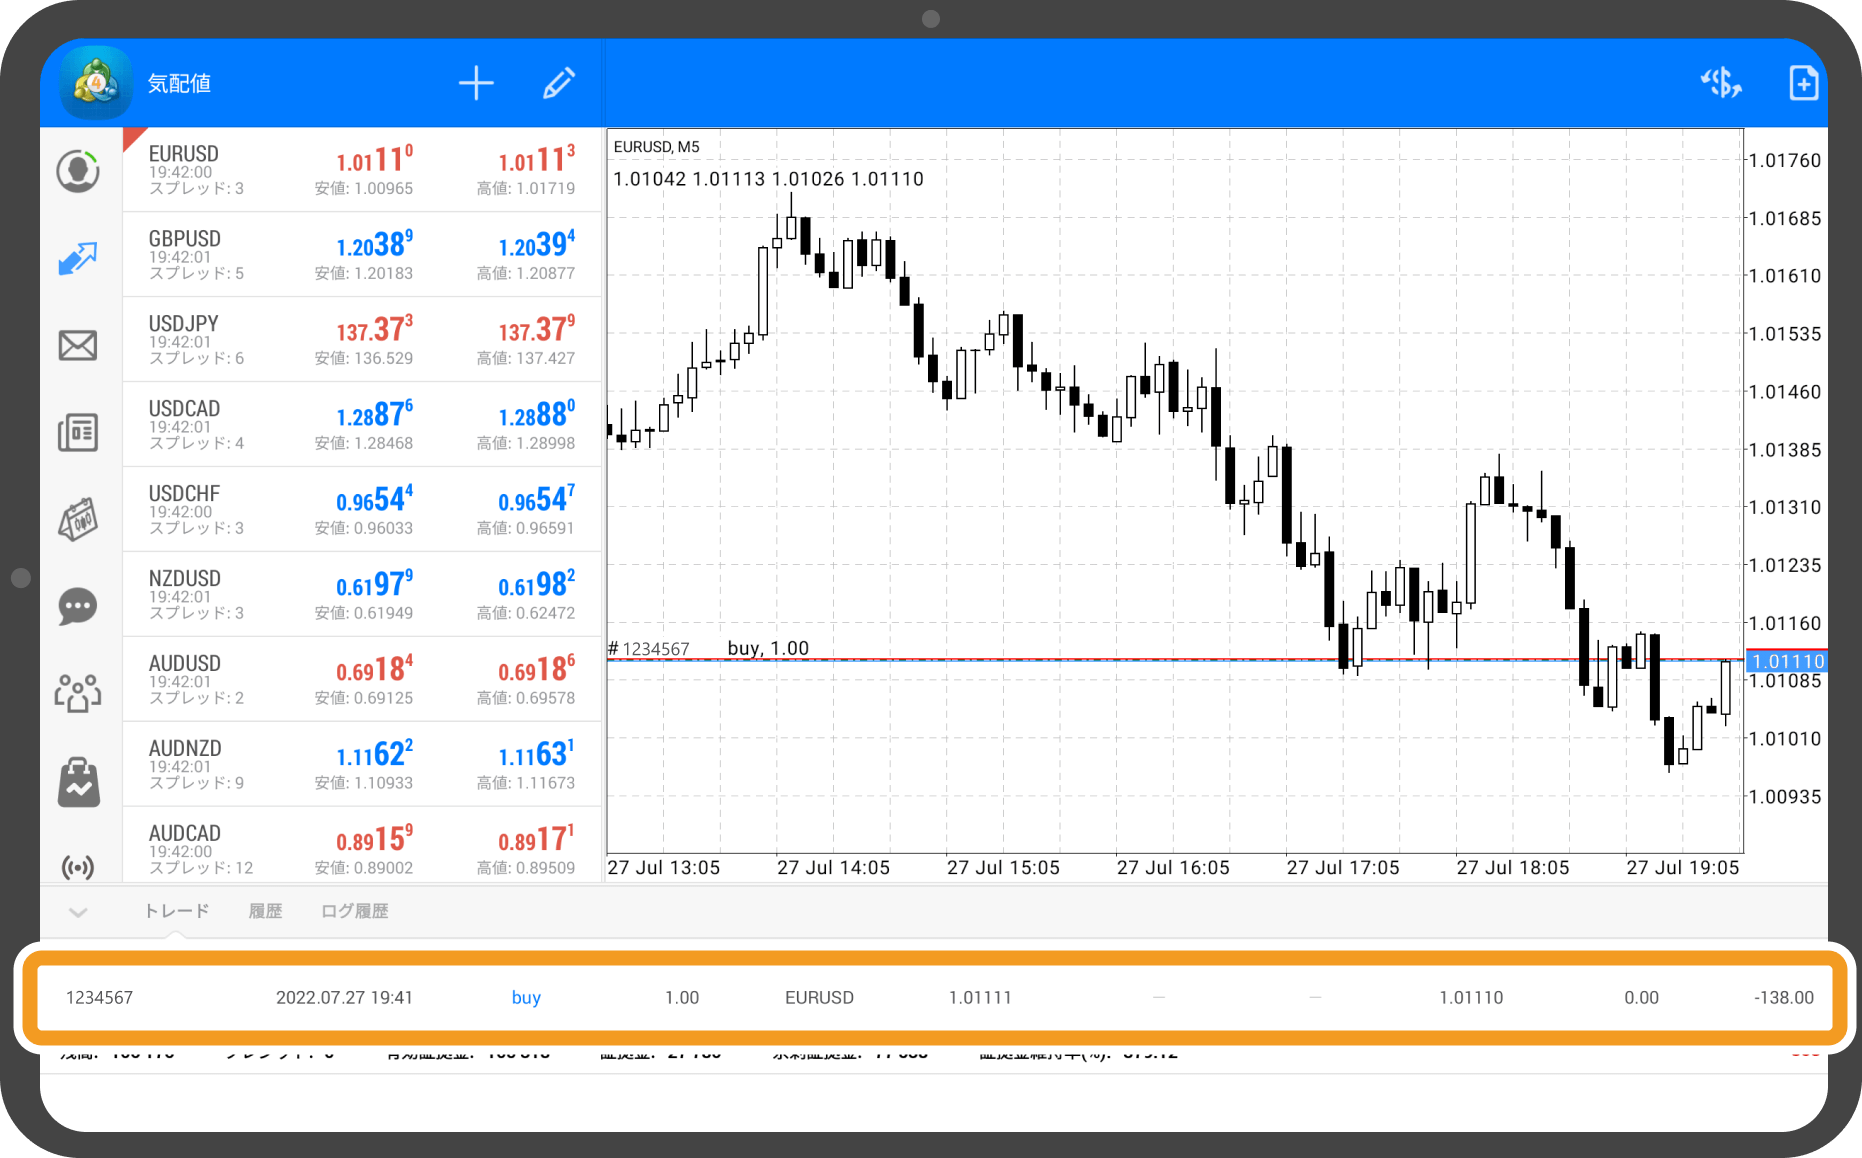1862x1158 pixels.
Task: Open the currency trade dollar icon
Action: pos(1721,83)
